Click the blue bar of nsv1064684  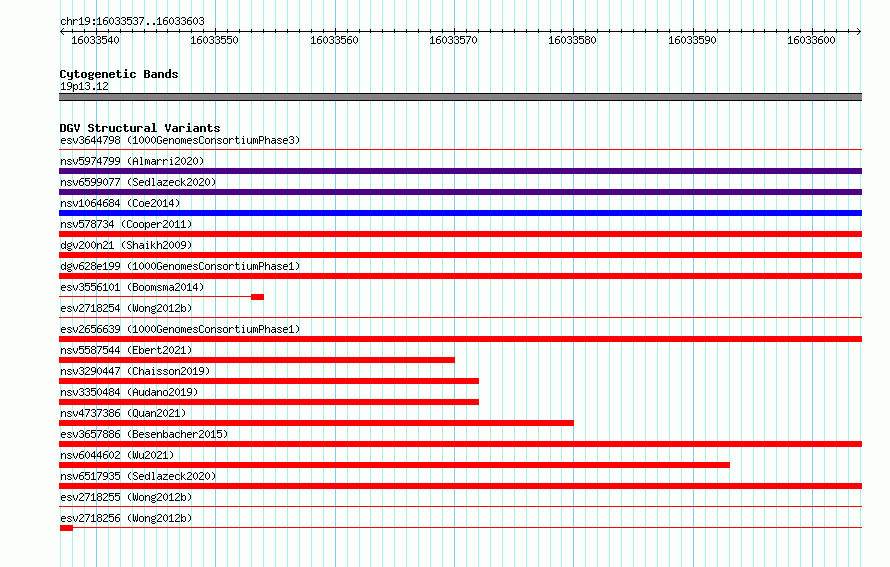point(460,213)
